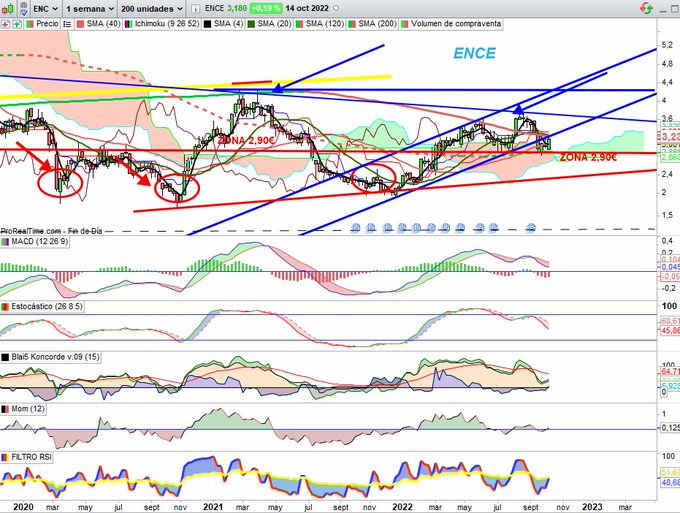Click the 5,2 price axis label
This screenshot has width=680, height=513.
tap(667, 45)
